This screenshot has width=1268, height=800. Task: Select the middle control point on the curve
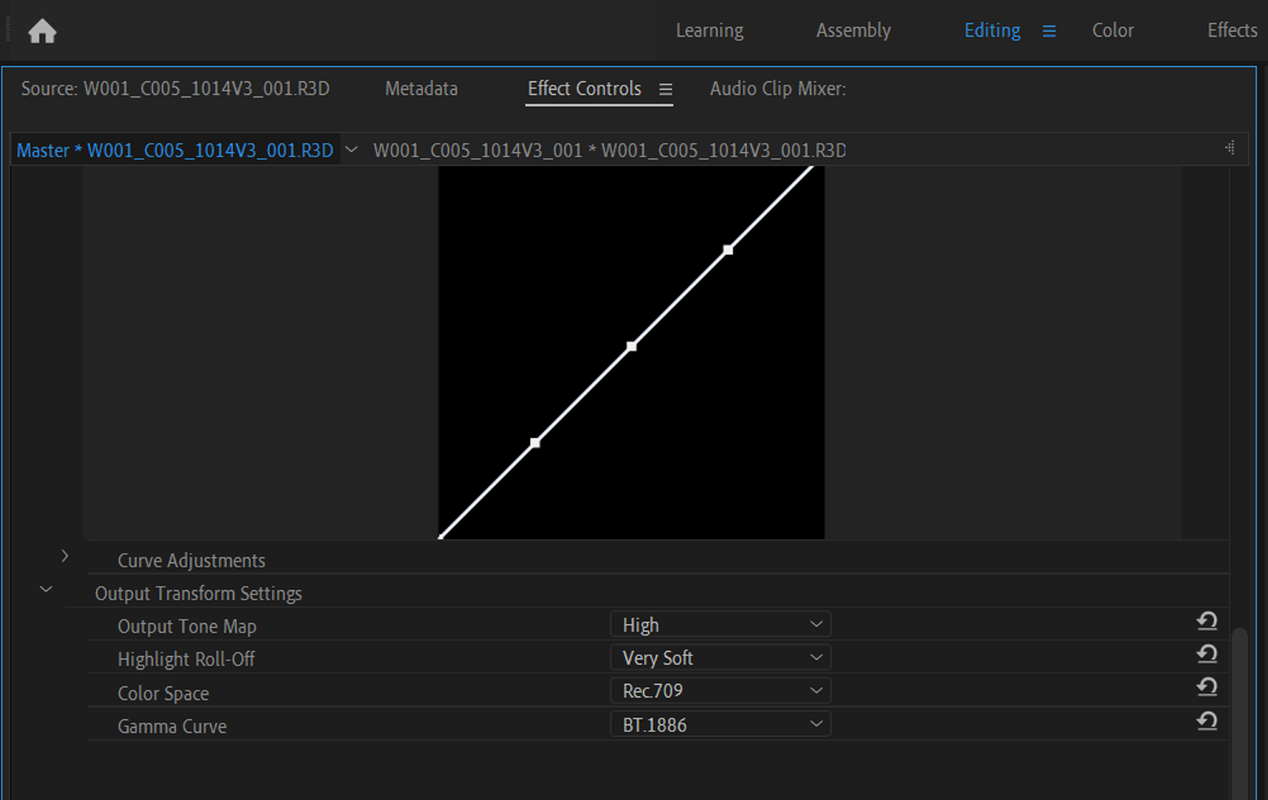tap(631, 346)
